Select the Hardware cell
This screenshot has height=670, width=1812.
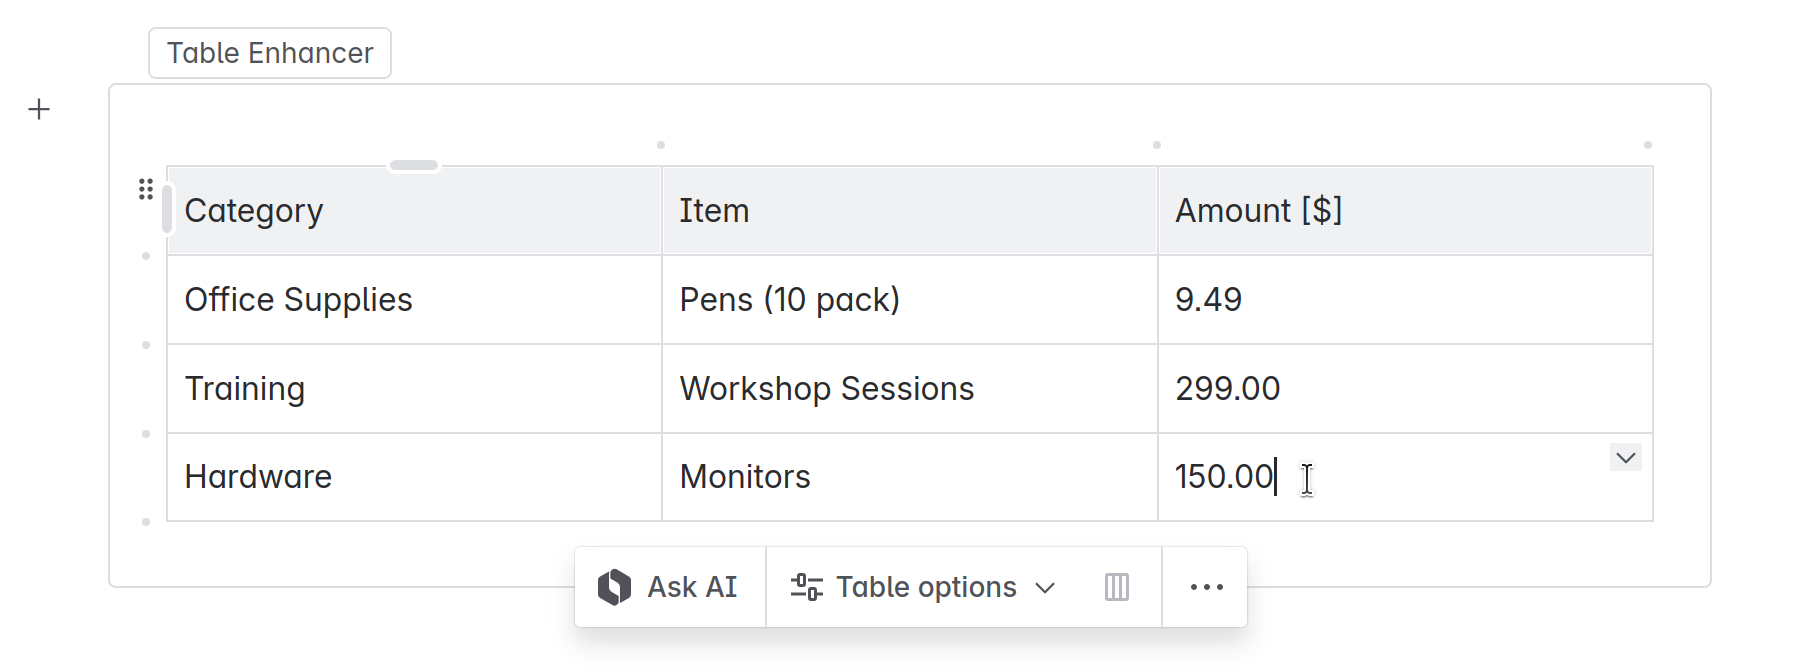[x=414, y=477]
